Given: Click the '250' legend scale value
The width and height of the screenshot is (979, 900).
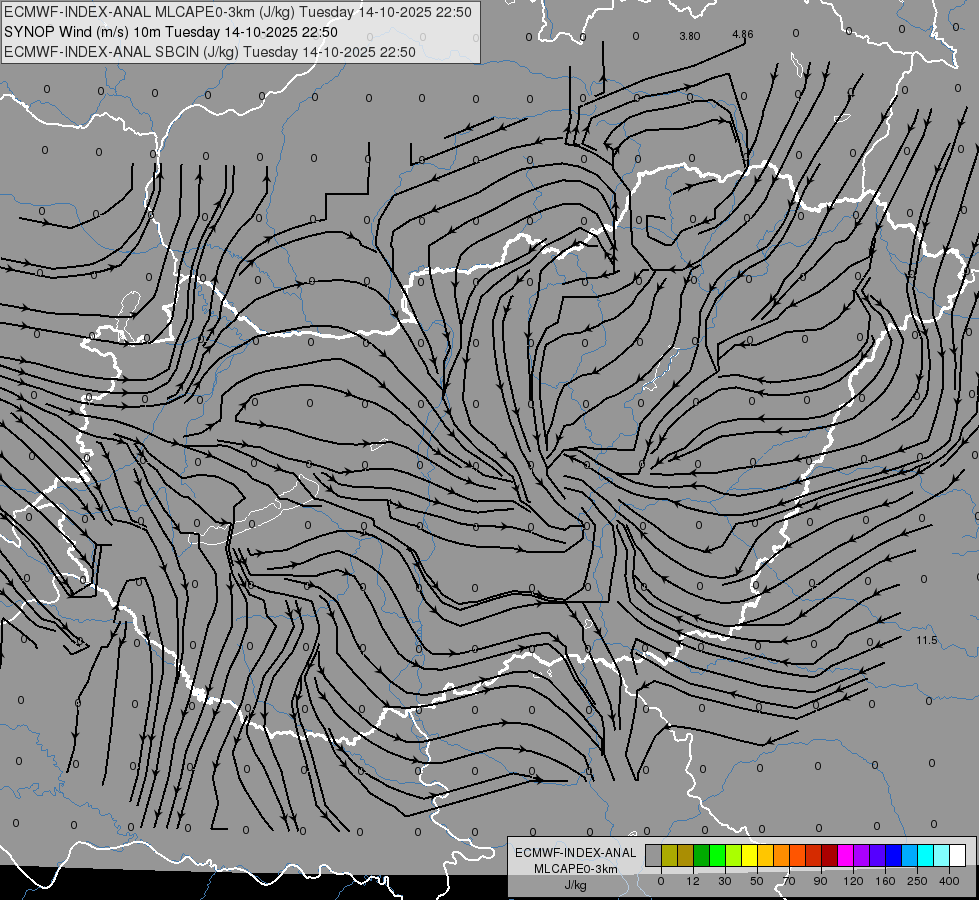Looking at the screenshot, I should pos(917,881).
